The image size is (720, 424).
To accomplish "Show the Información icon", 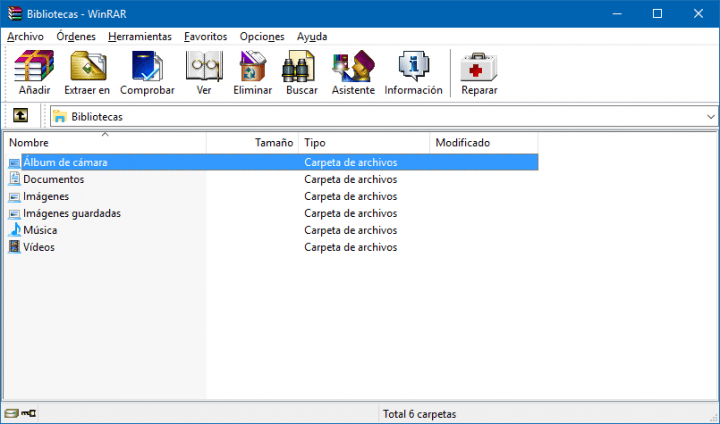I will (x=414, y=66).
